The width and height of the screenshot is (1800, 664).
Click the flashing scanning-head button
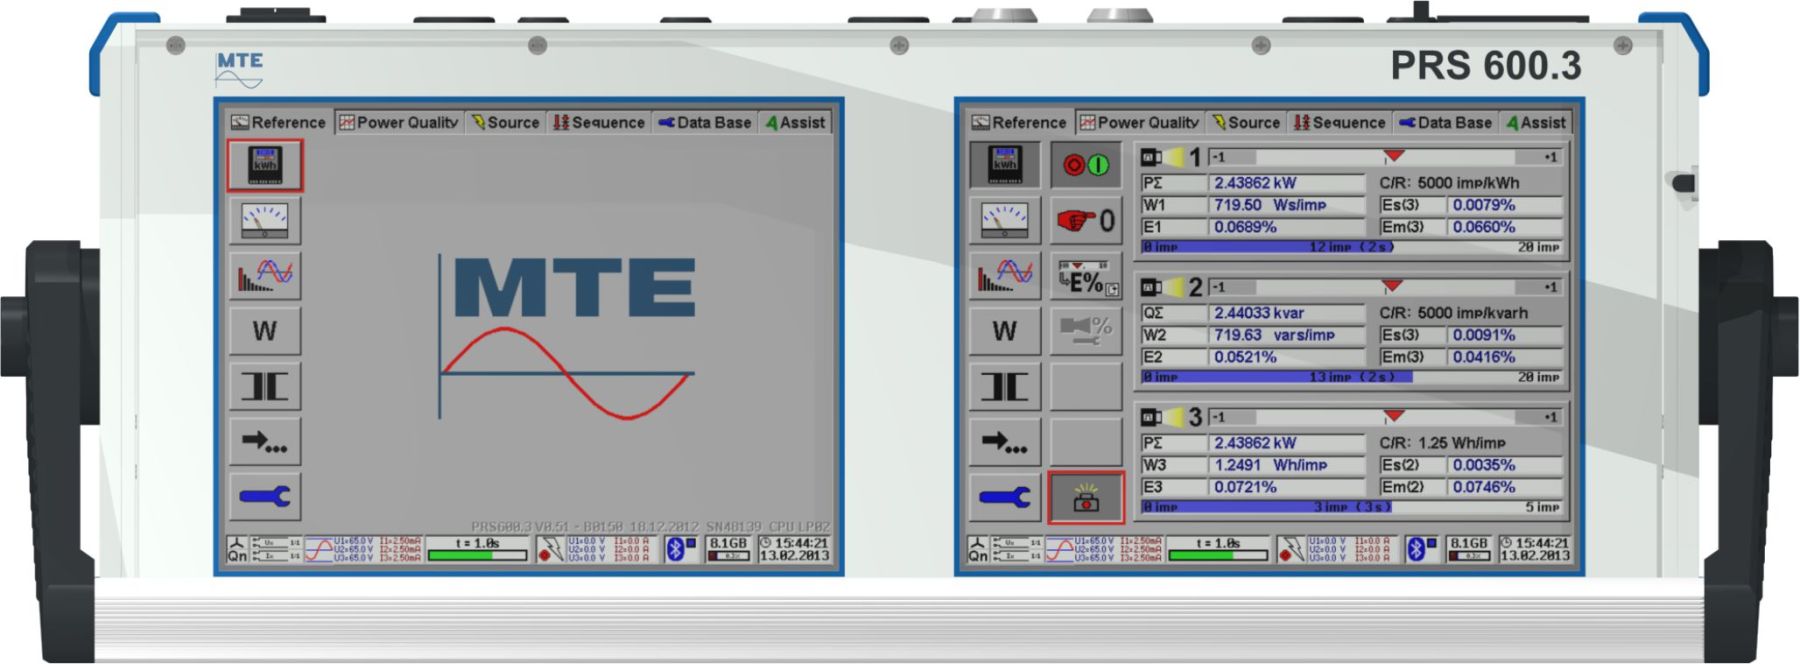(x=1086, y=497)
